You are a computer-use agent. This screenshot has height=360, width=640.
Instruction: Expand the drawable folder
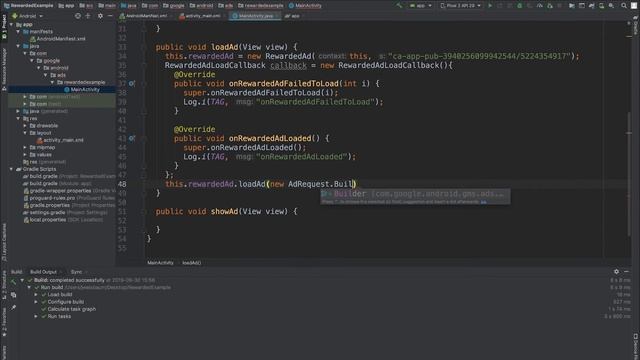click(x=25, y=126)
